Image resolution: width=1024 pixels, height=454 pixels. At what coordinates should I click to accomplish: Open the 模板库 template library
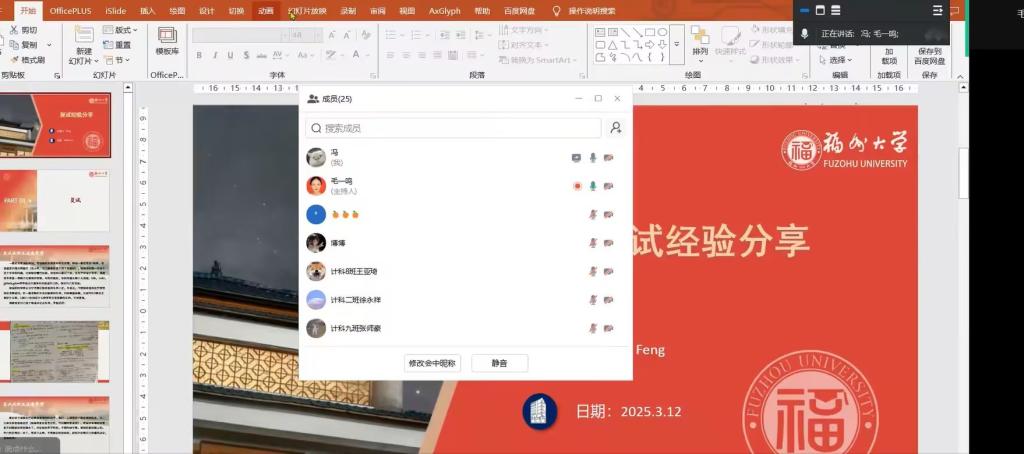(167, 38)
